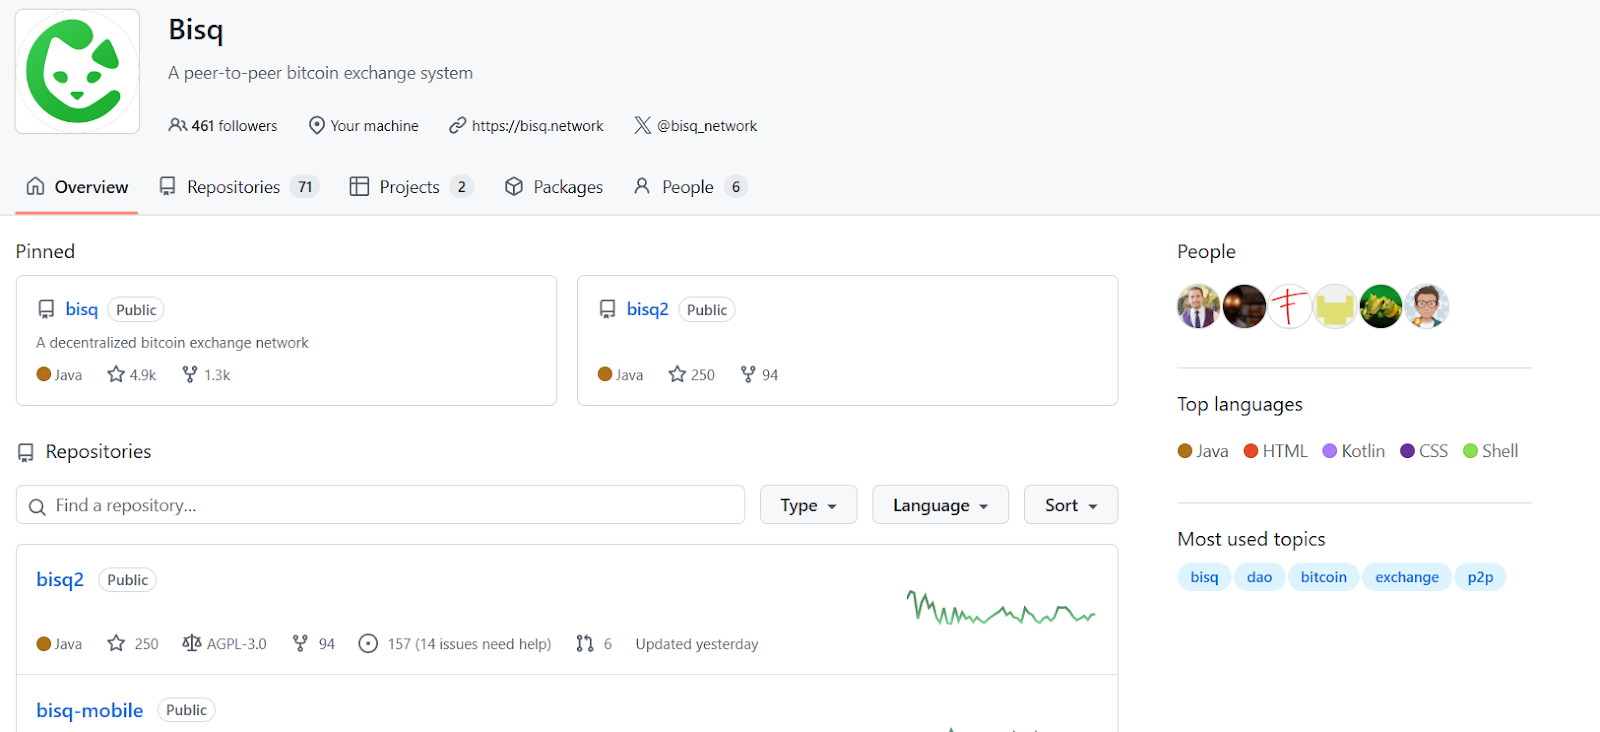Open the cartoon face with glasses avatar
The width and height of the screenshot is (1600, 732).
tap(1427, 306)
